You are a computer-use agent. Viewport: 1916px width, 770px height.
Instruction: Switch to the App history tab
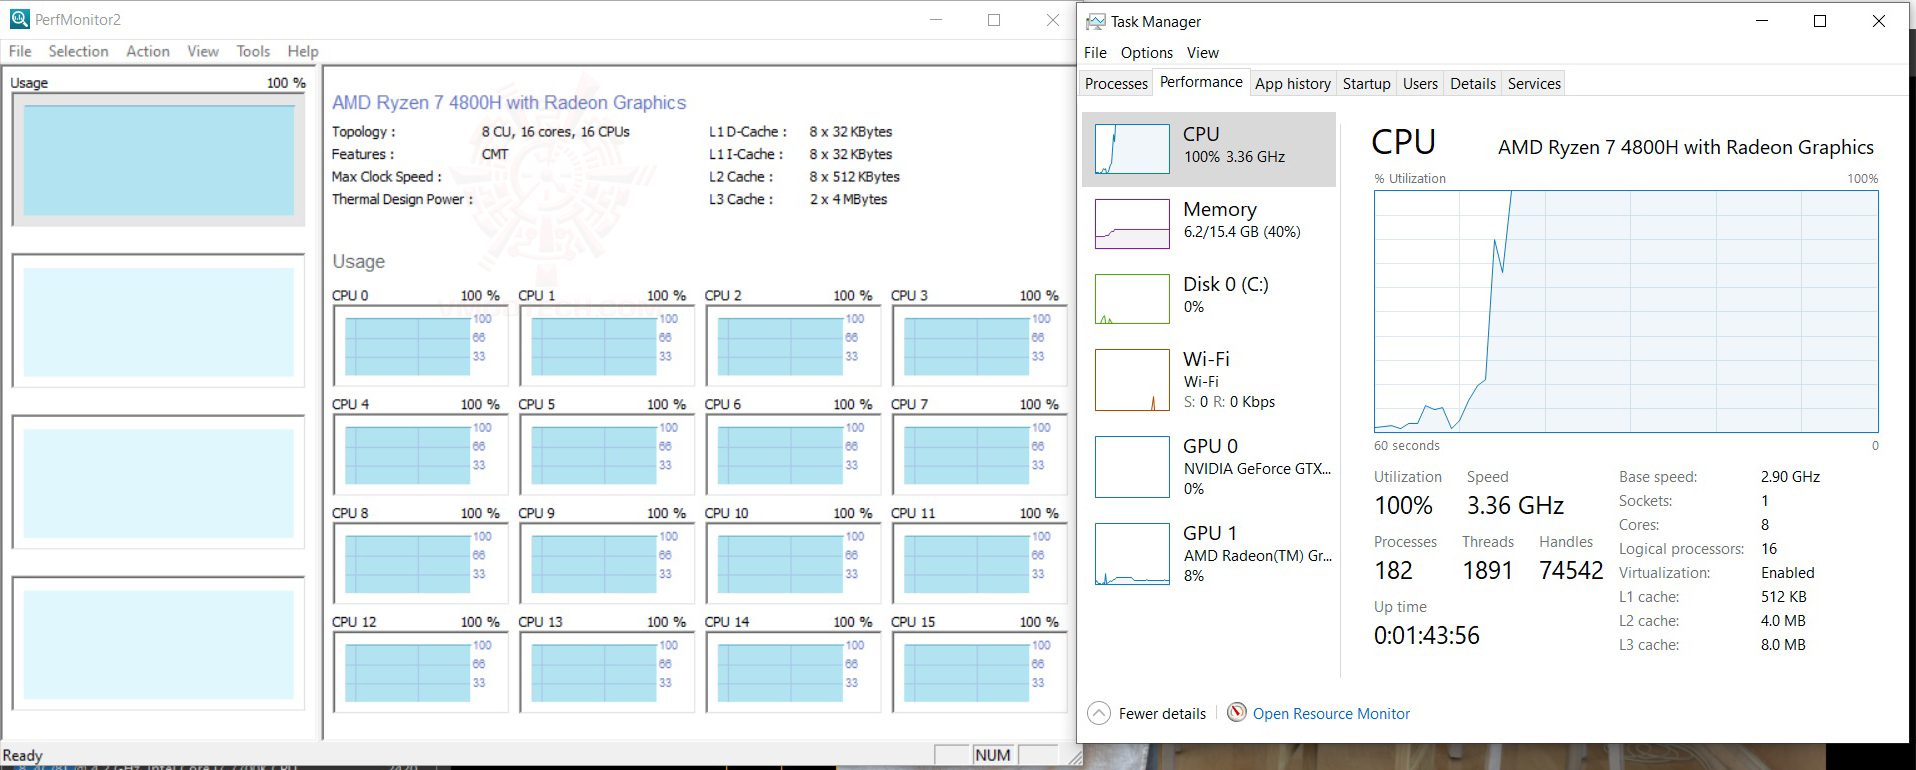pos(1292,84)
